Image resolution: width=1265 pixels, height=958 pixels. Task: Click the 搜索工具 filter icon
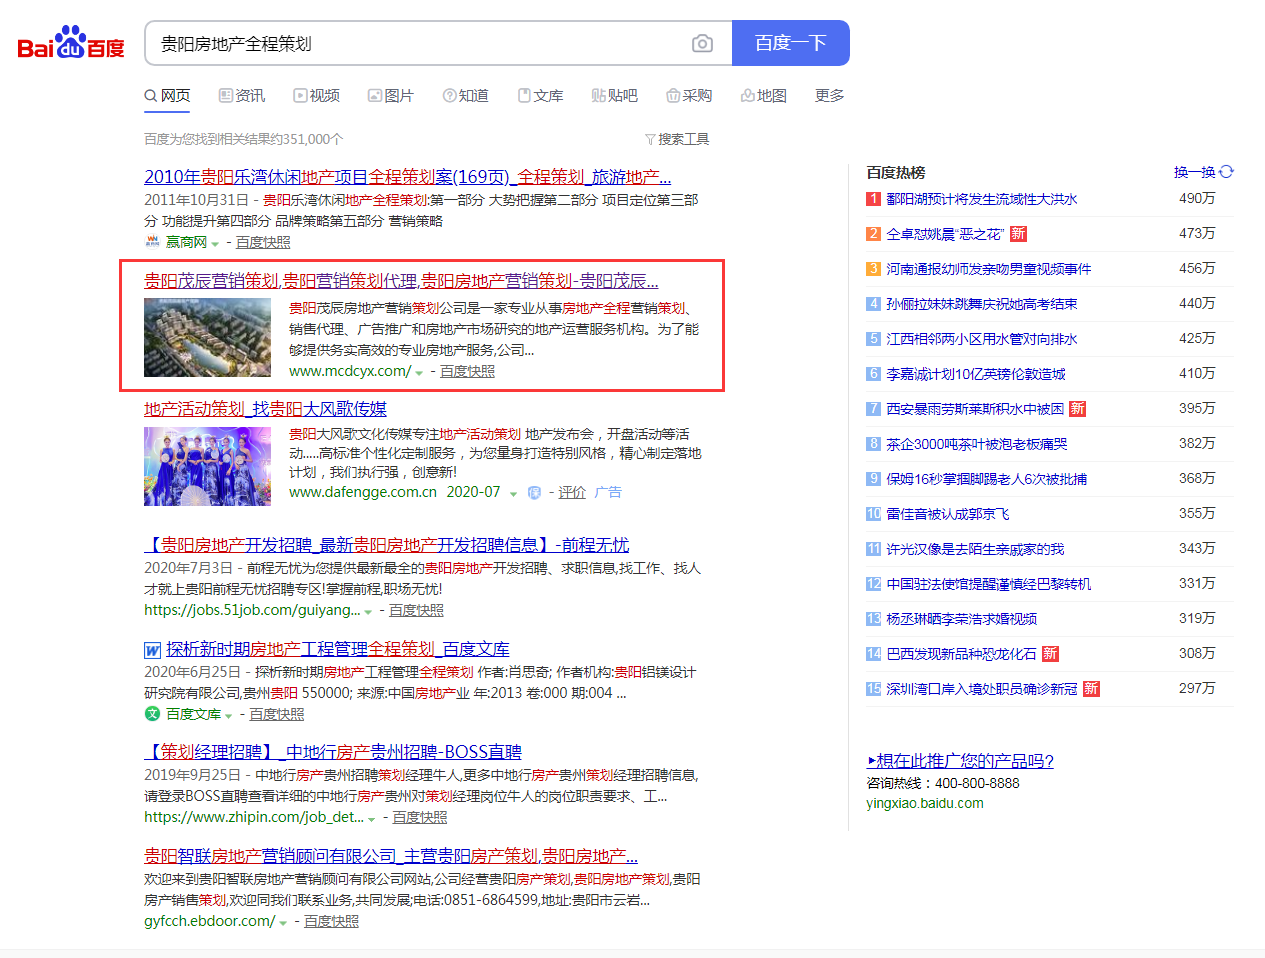click(x=651, y=139)
